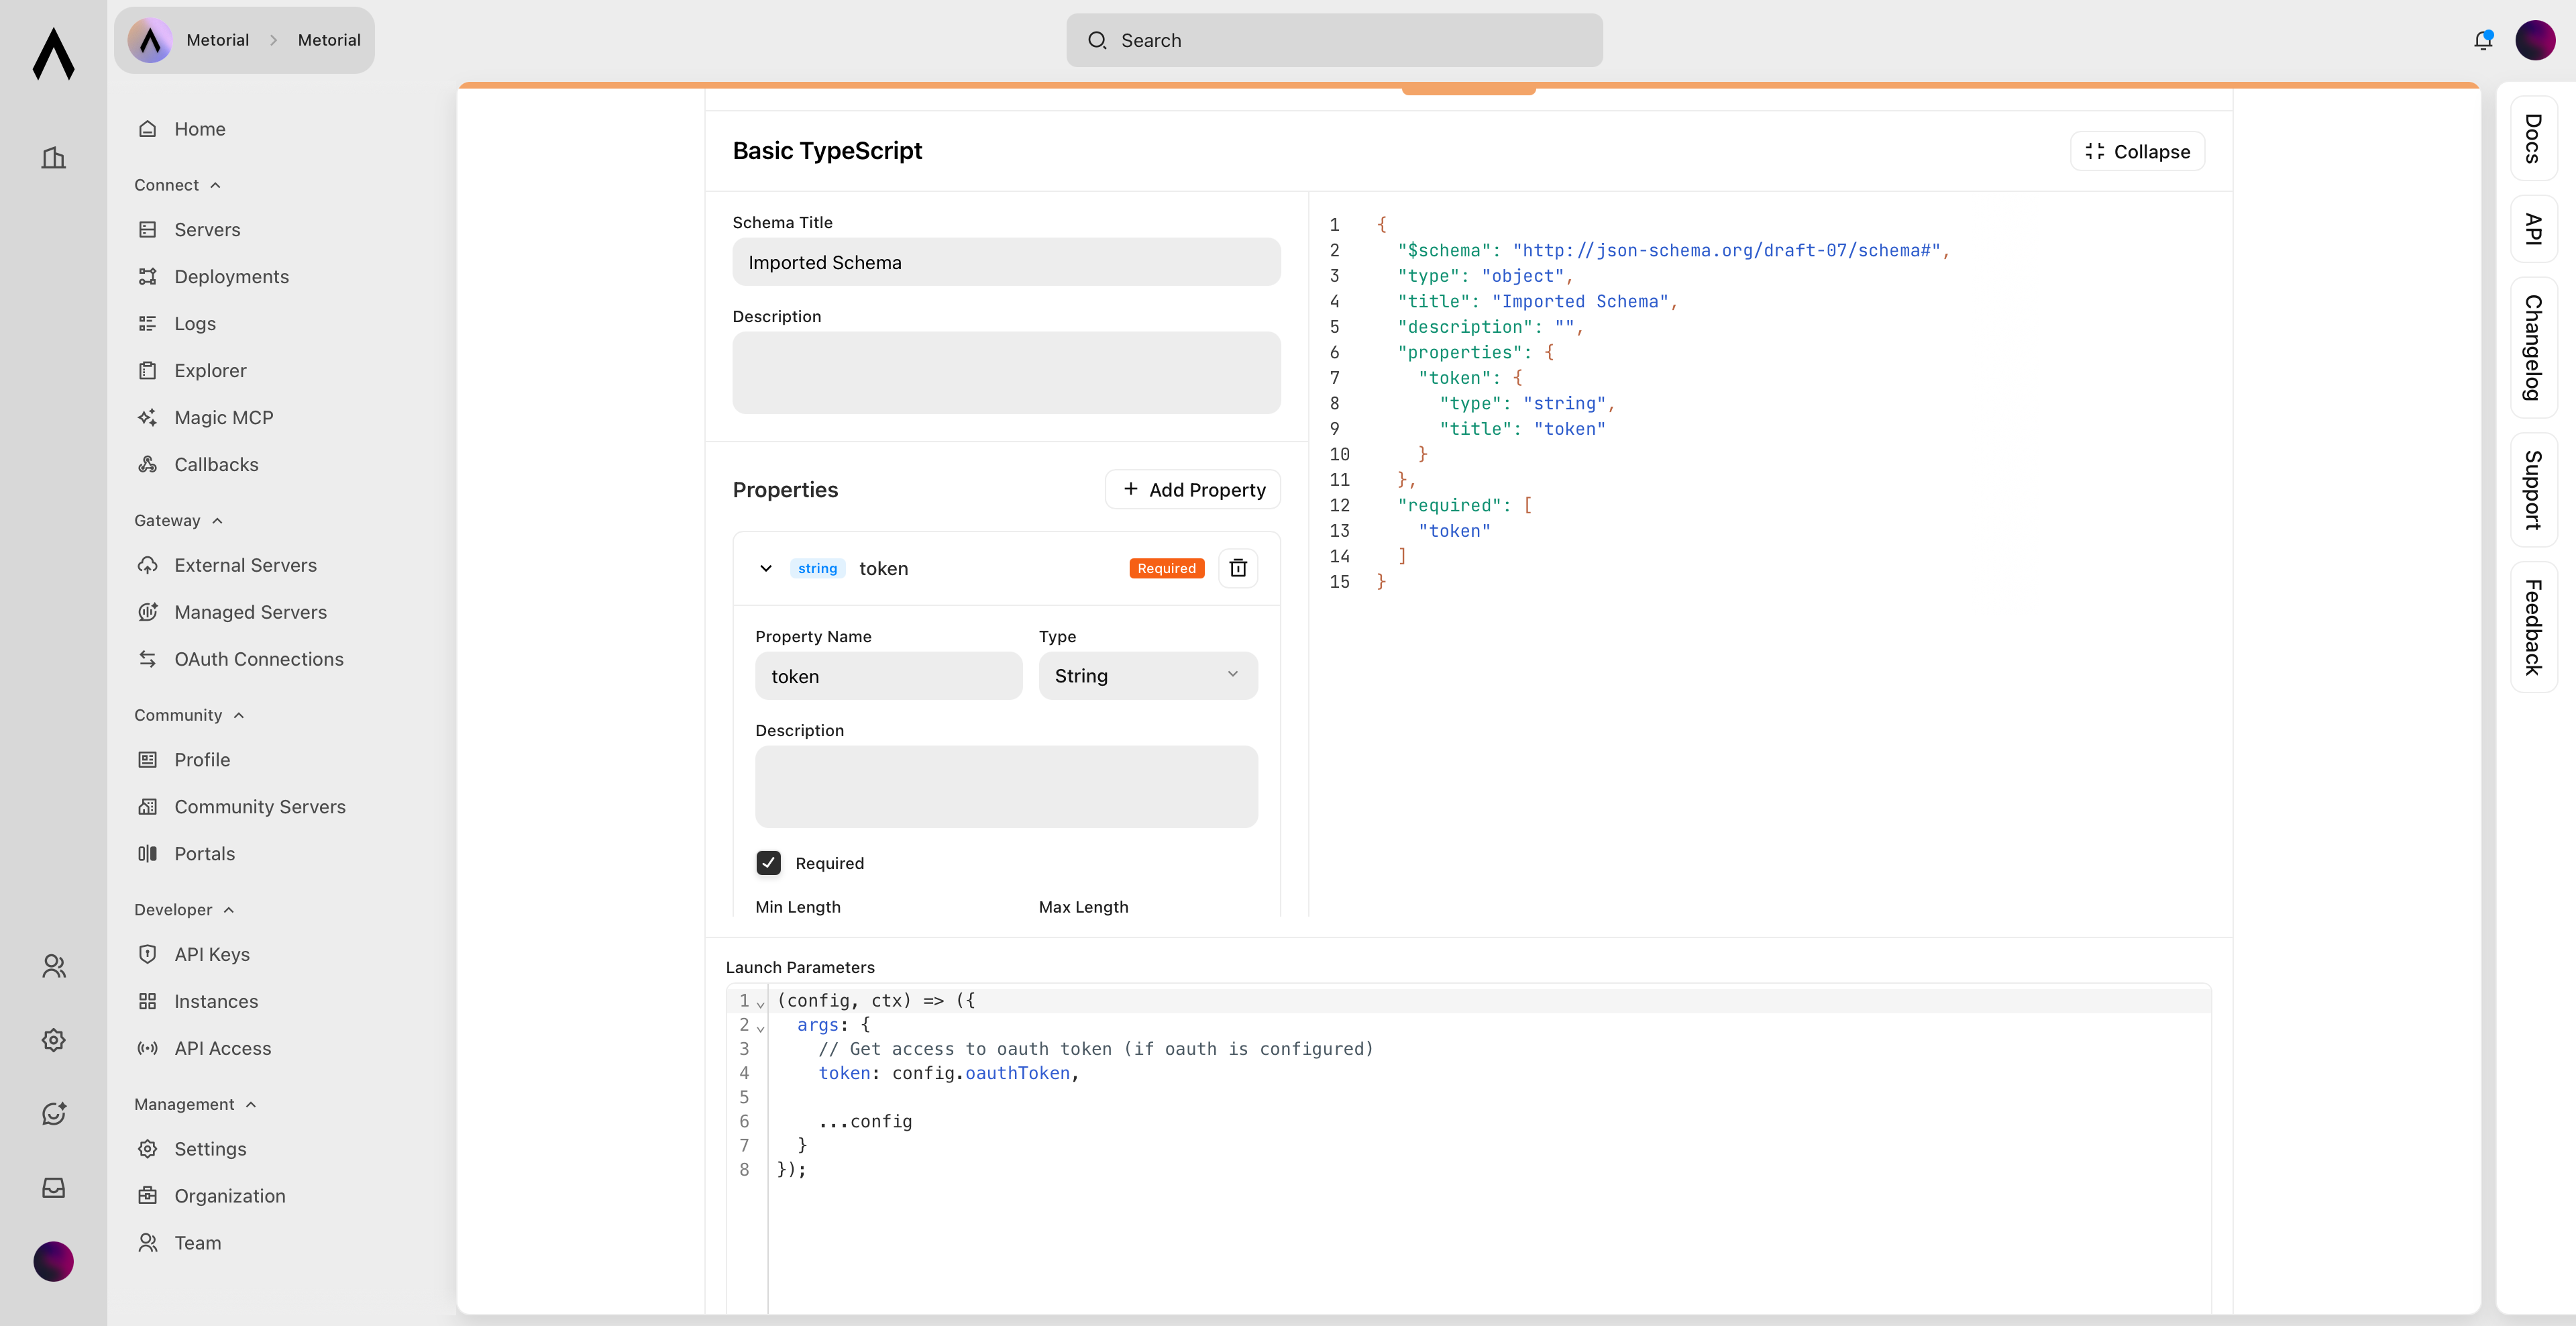Open the String type dropdown

[1147, 676]
